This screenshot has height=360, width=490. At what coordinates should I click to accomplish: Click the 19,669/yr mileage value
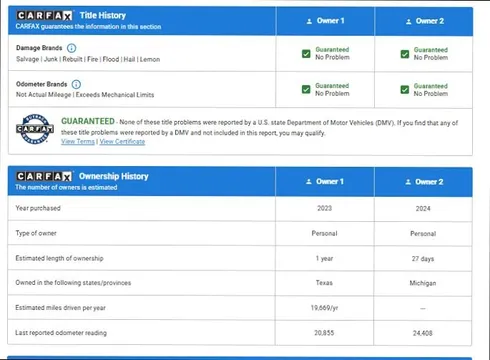point(324,308)
